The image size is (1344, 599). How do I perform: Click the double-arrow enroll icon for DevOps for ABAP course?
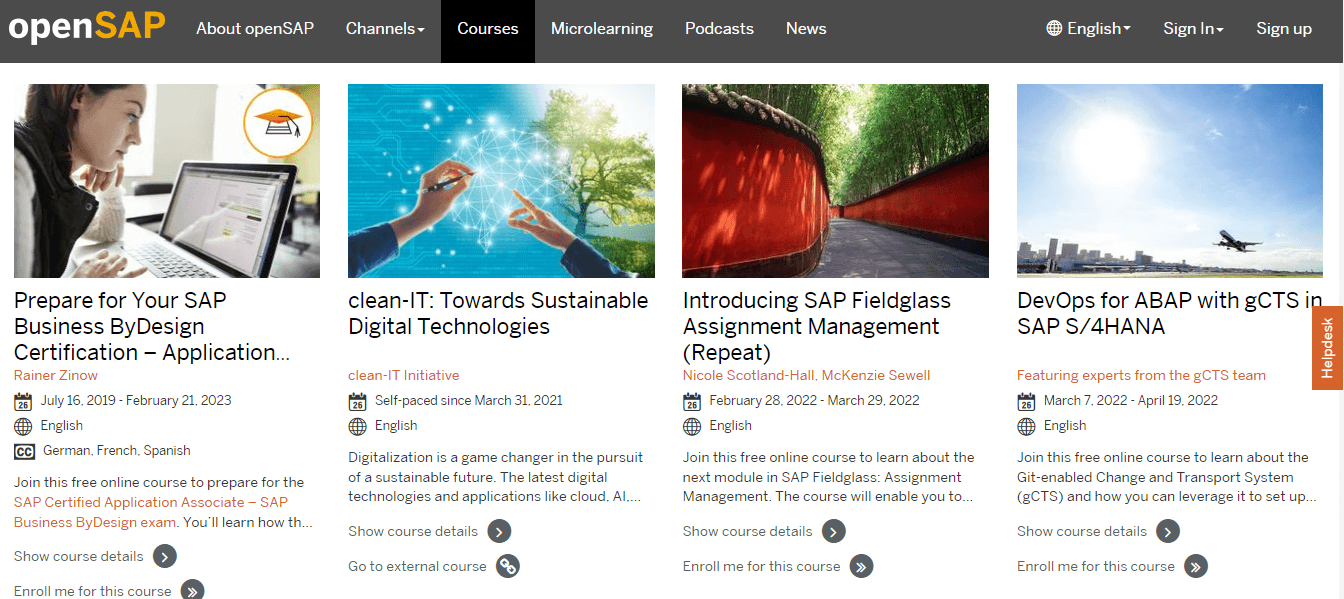(x=1196, y=566)
